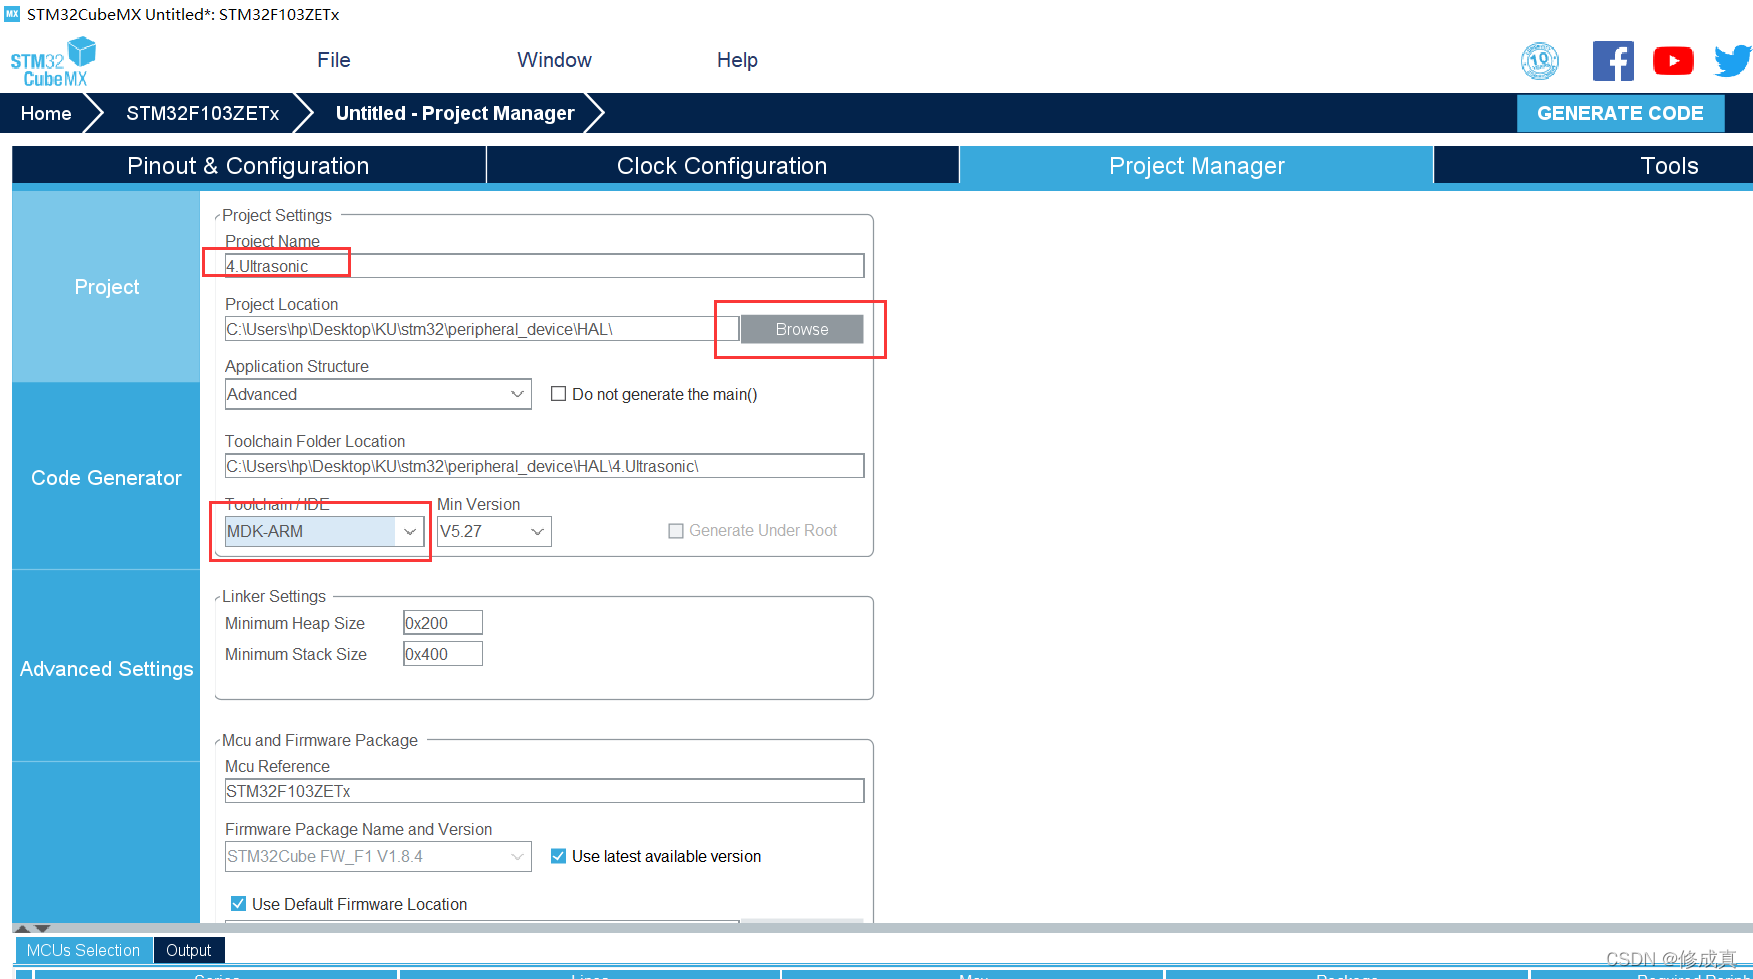Click the Minimum Stack Size field
This screenshot has width=1753, height=979.
(x=442, y=654)
